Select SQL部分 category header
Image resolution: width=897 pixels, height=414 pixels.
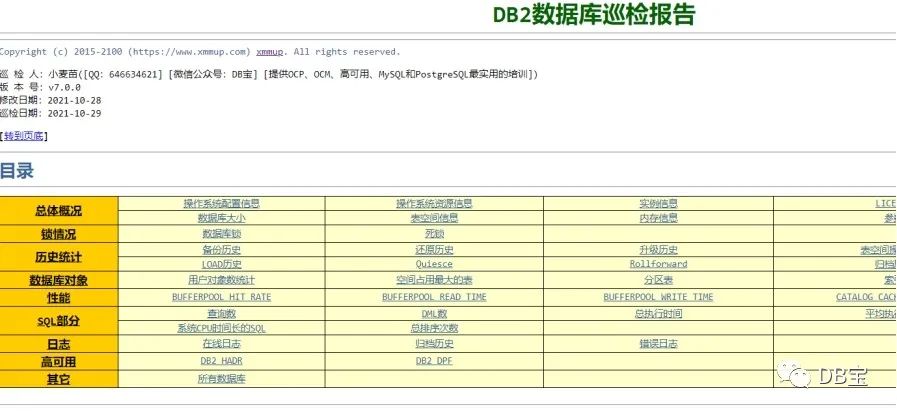tap(58, 321)
